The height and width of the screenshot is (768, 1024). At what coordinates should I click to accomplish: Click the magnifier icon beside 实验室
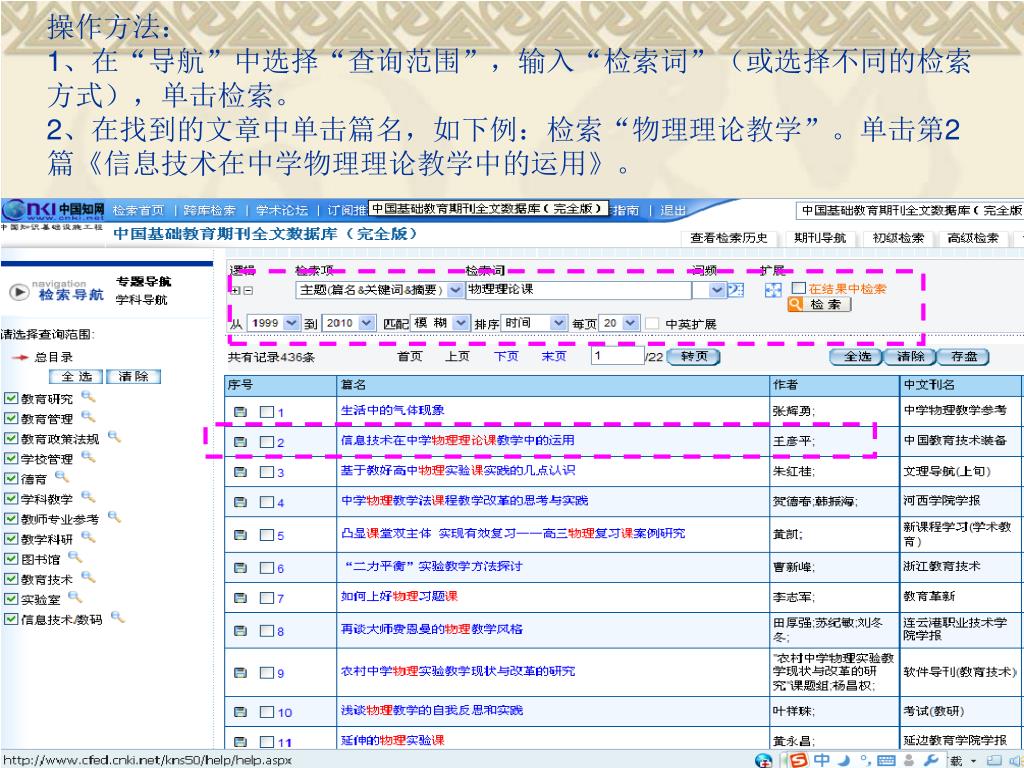click(x=74, y=597)
